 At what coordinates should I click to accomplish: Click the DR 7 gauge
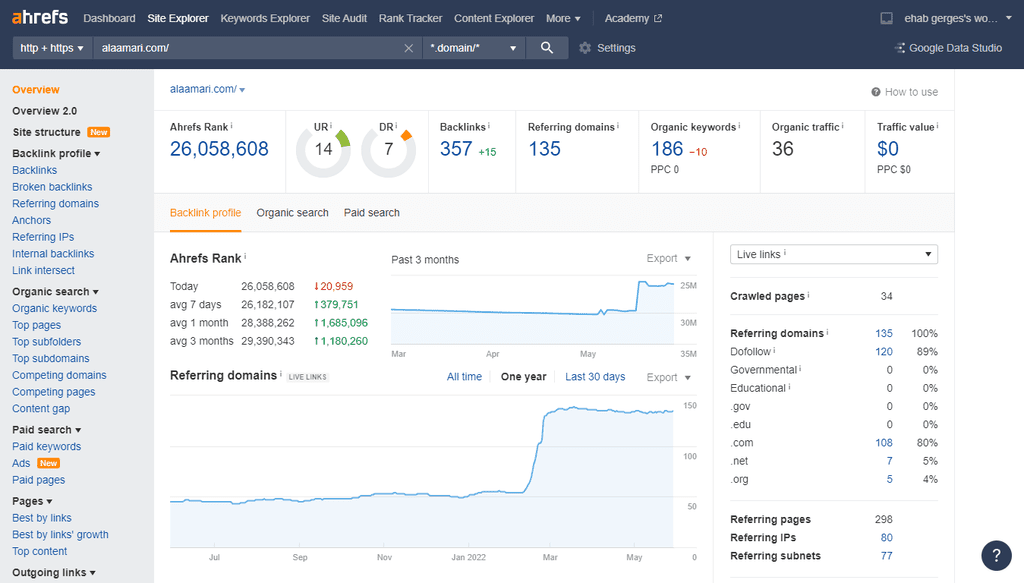(389, 150)
